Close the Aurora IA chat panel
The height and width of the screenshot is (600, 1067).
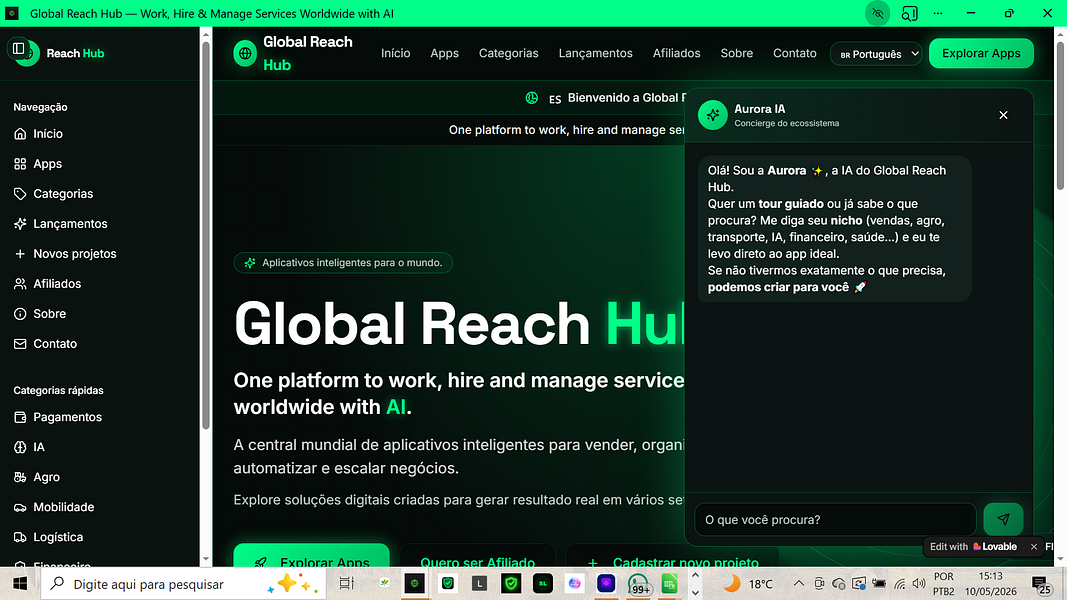click(x=1003, y=115)
